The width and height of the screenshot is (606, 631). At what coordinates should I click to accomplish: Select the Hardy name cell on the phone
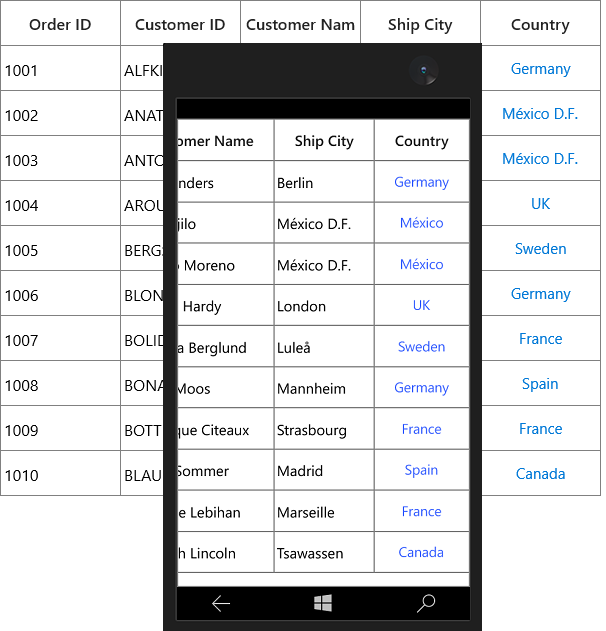pos(225,305)
